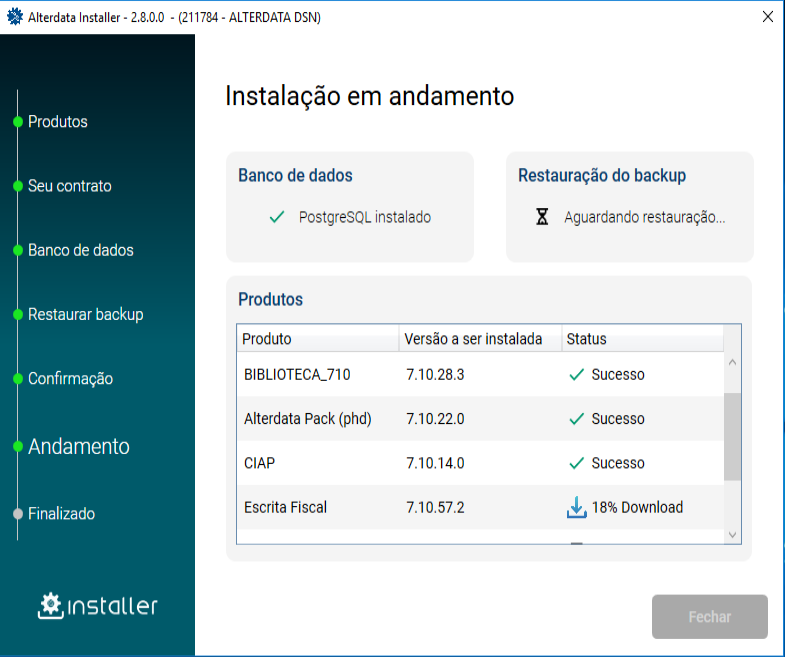
Task: Click the green dot beside Confirmação step
Action: click(x=18, y=379)
